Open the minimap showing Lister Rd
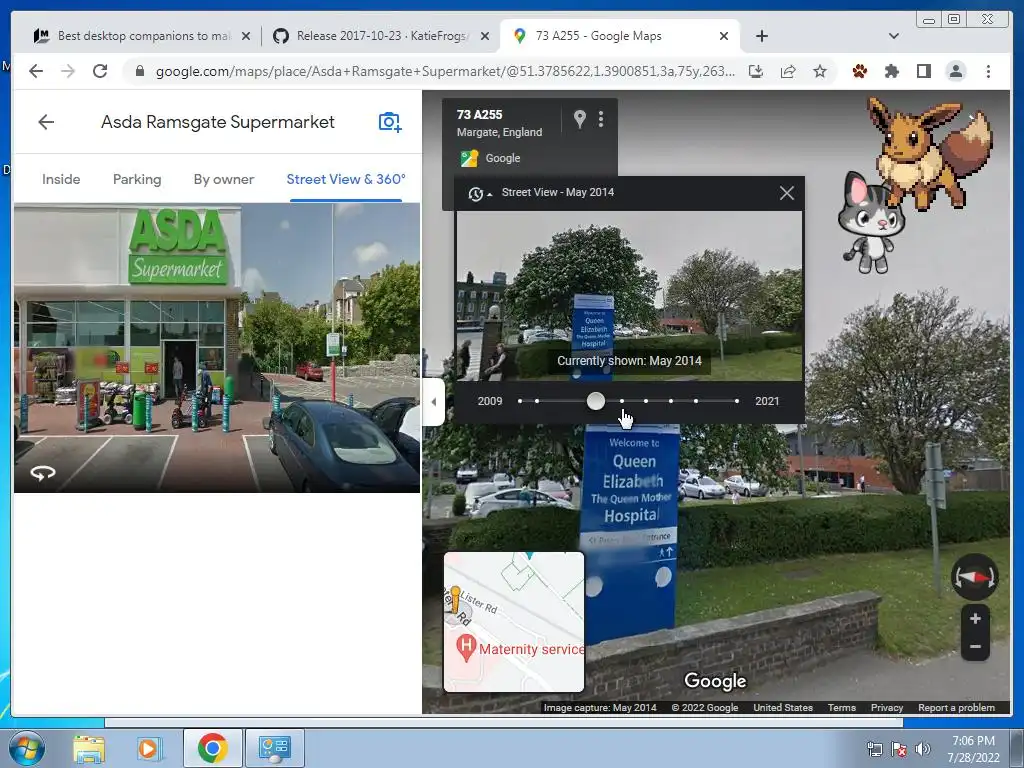The width and height of the screenshot is (1024, 768). 514,622
